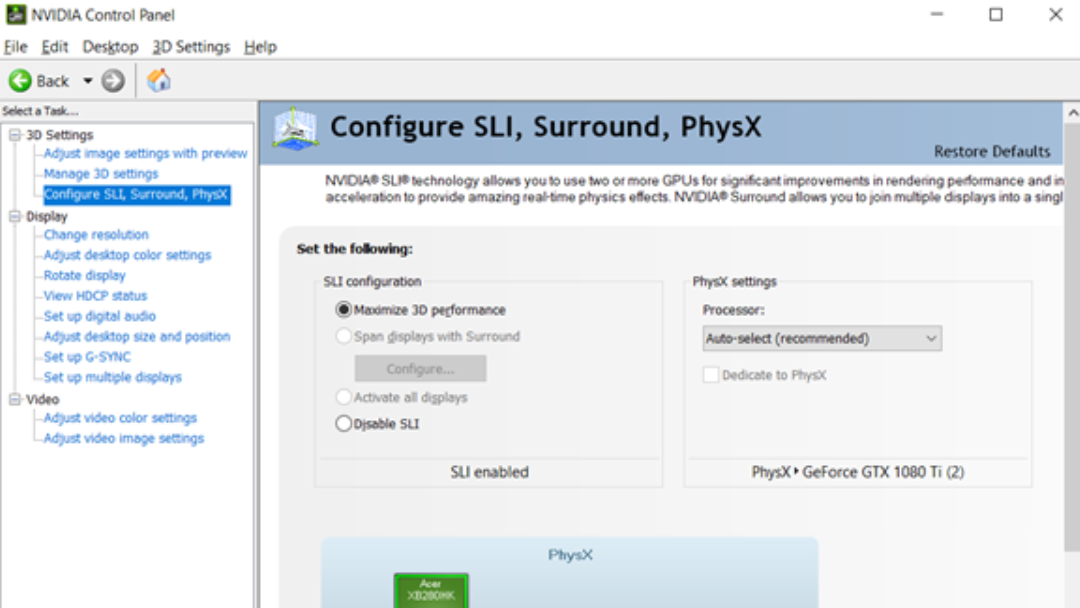Click the Forward arrow icon
Image resolution: width=1080 pixels, height=608 pixels.
(113, 81)
